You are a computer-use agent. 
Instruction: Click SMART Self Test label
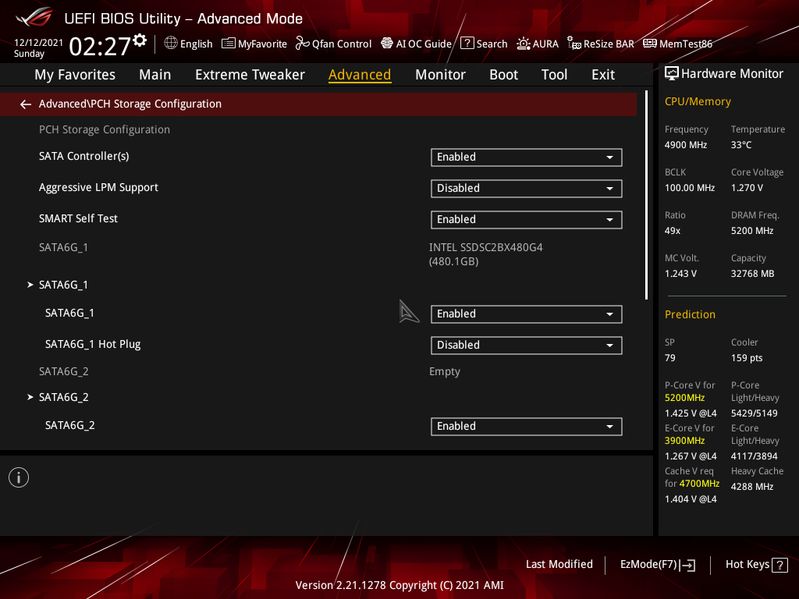tap(78, 219)
